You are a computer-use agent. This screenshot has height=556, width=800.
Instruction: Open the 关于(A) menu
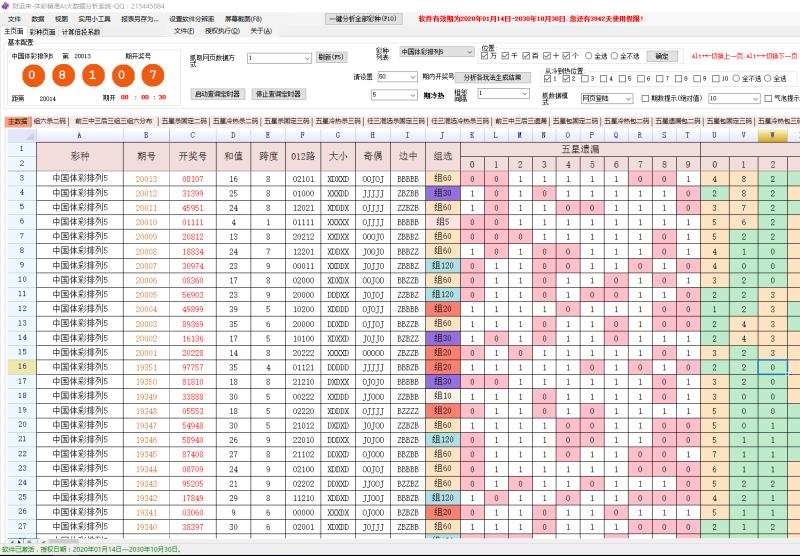click(x=261, y=31)
